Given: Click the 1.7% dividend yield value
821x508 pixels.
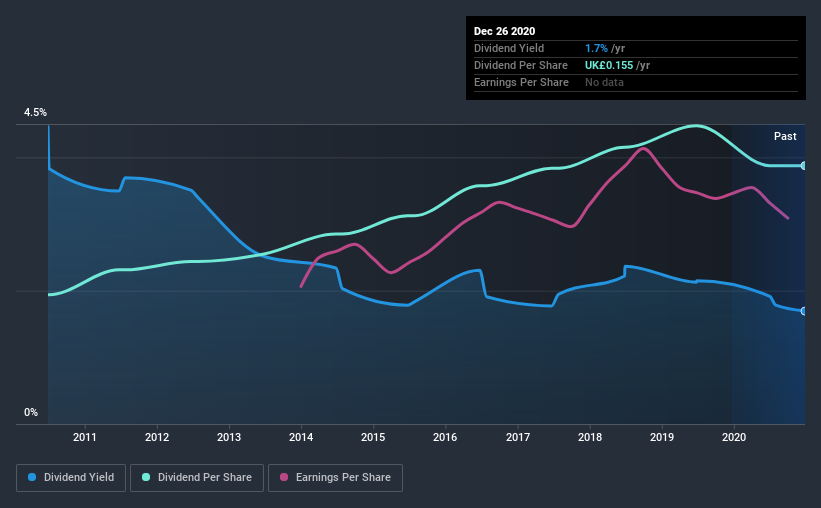Looking at the screenshot, I should point(596,48).
